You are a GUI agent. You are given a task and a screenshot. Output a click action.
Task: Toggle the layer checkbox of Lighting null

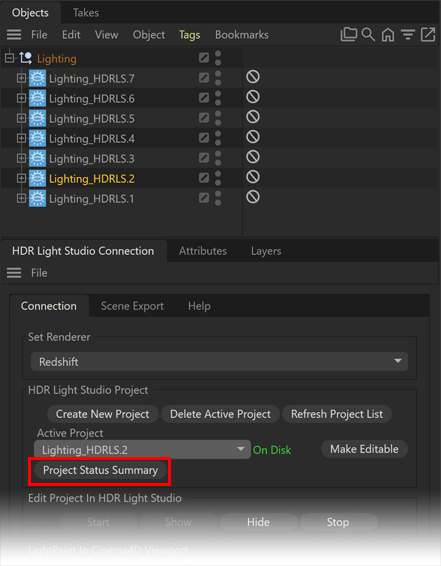(204, 58)
